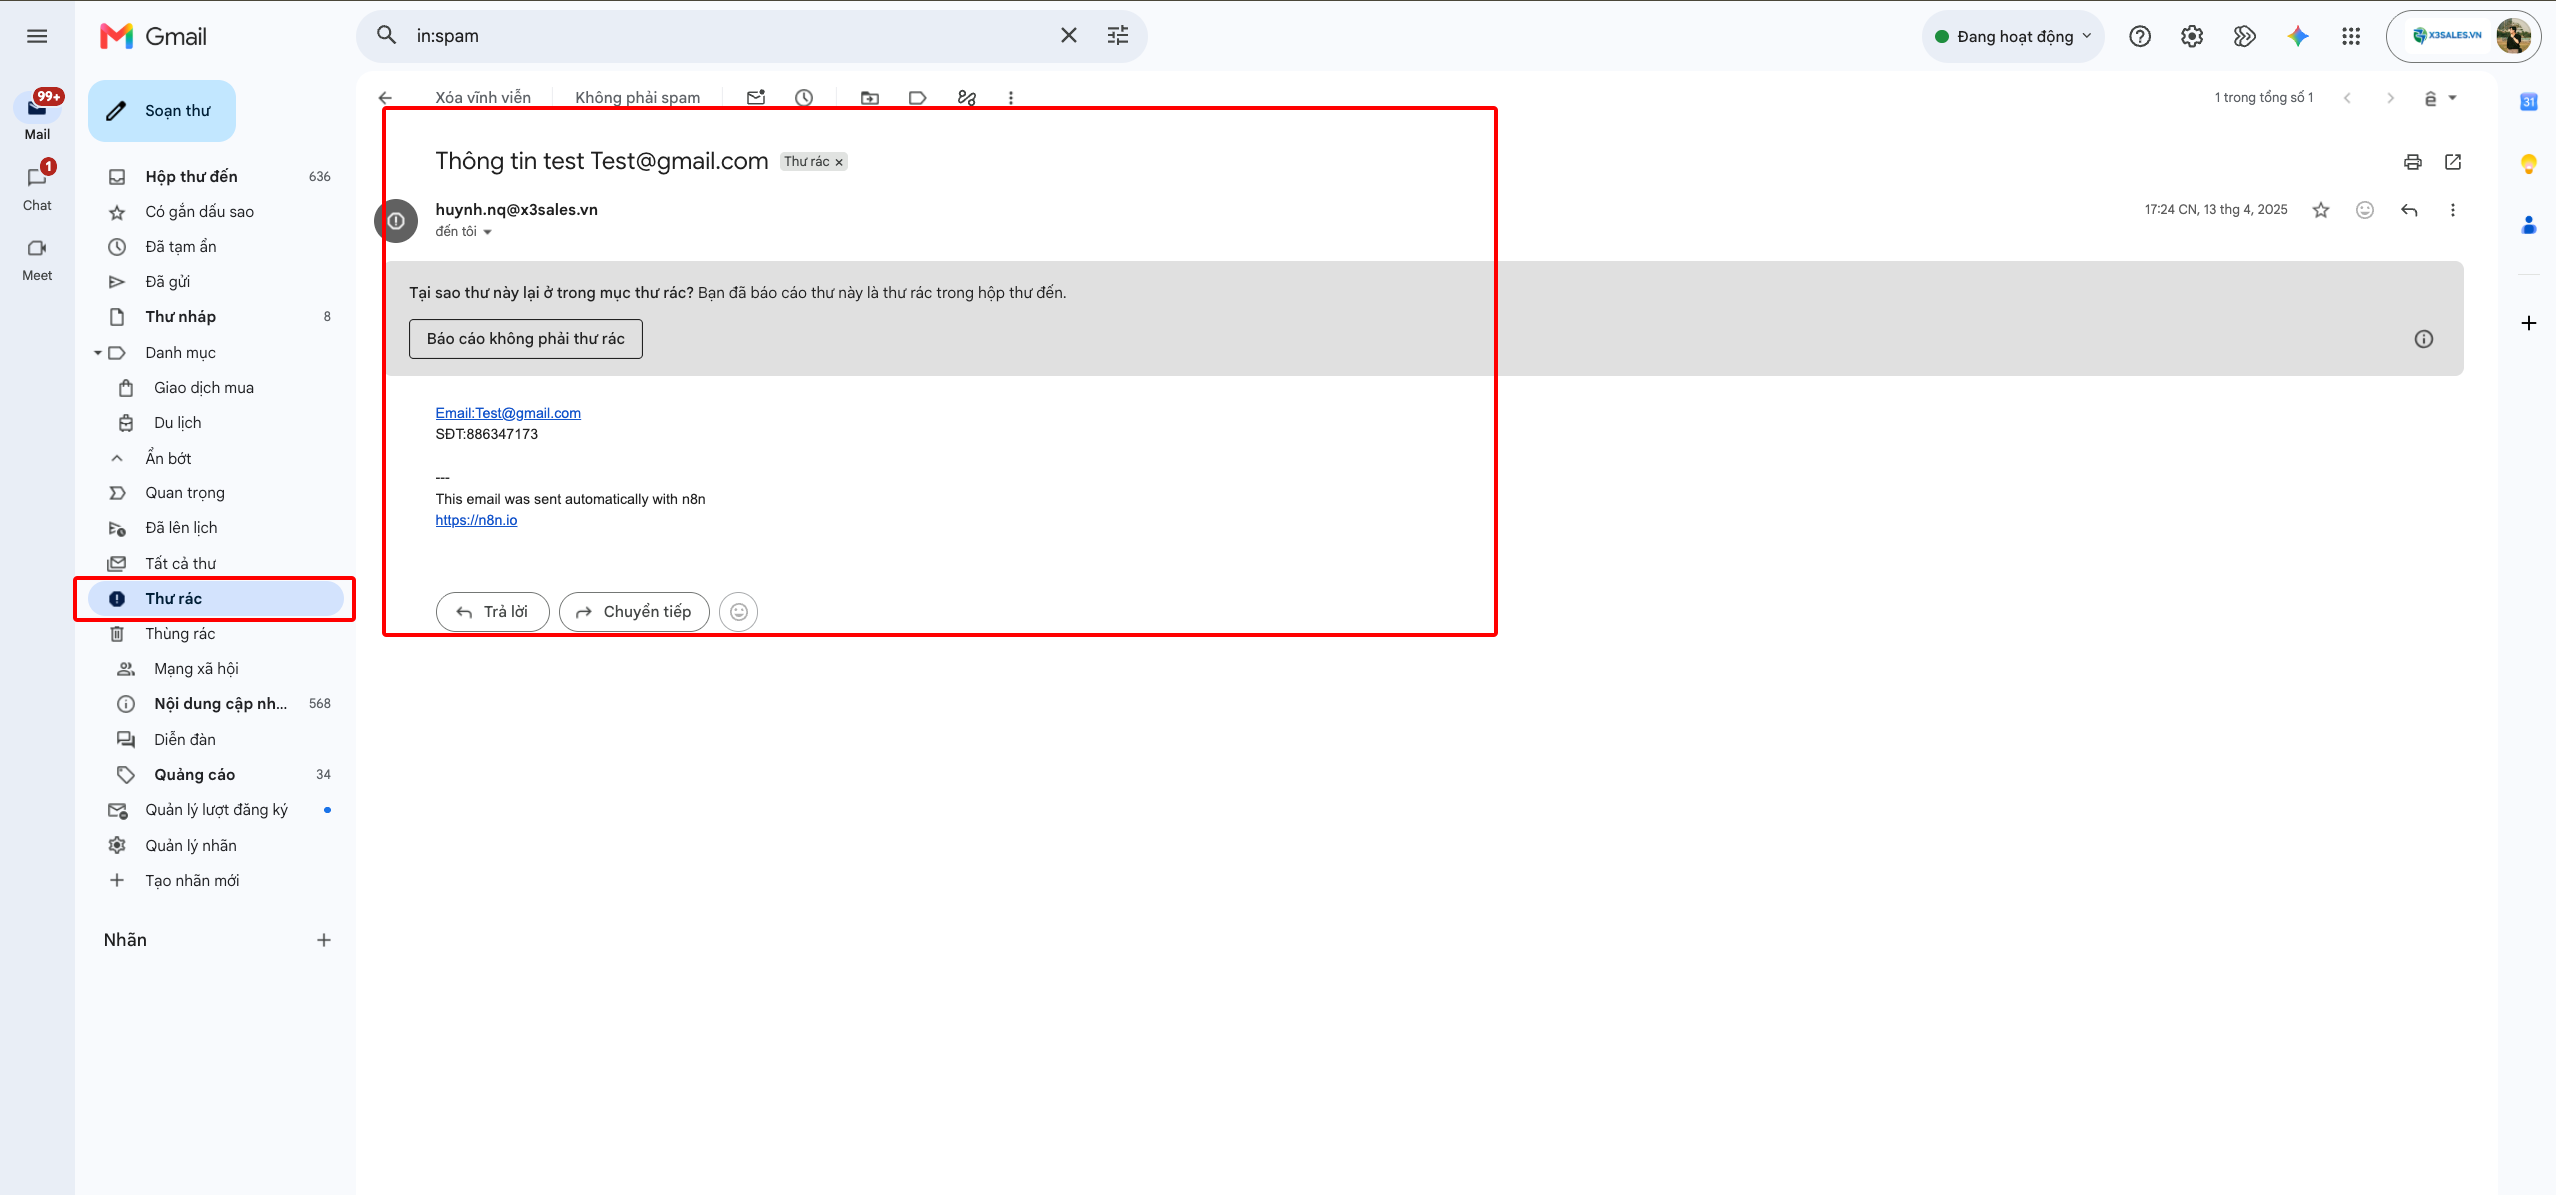
Task: Open the Google apps grid
Action: (2351, 36)
